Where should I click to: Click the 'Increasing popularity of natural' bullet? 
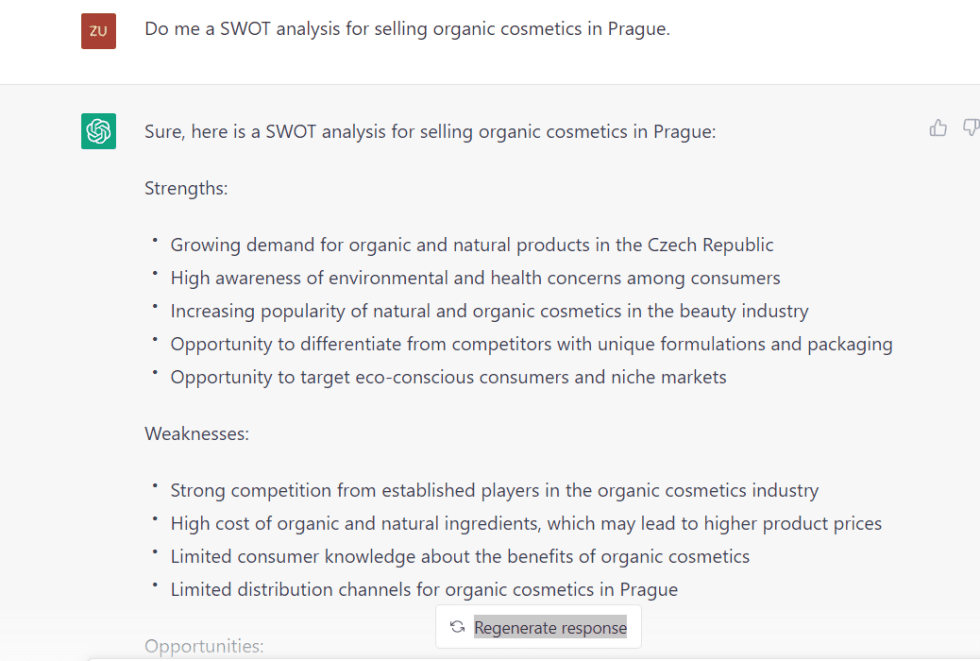pos(489,311)
